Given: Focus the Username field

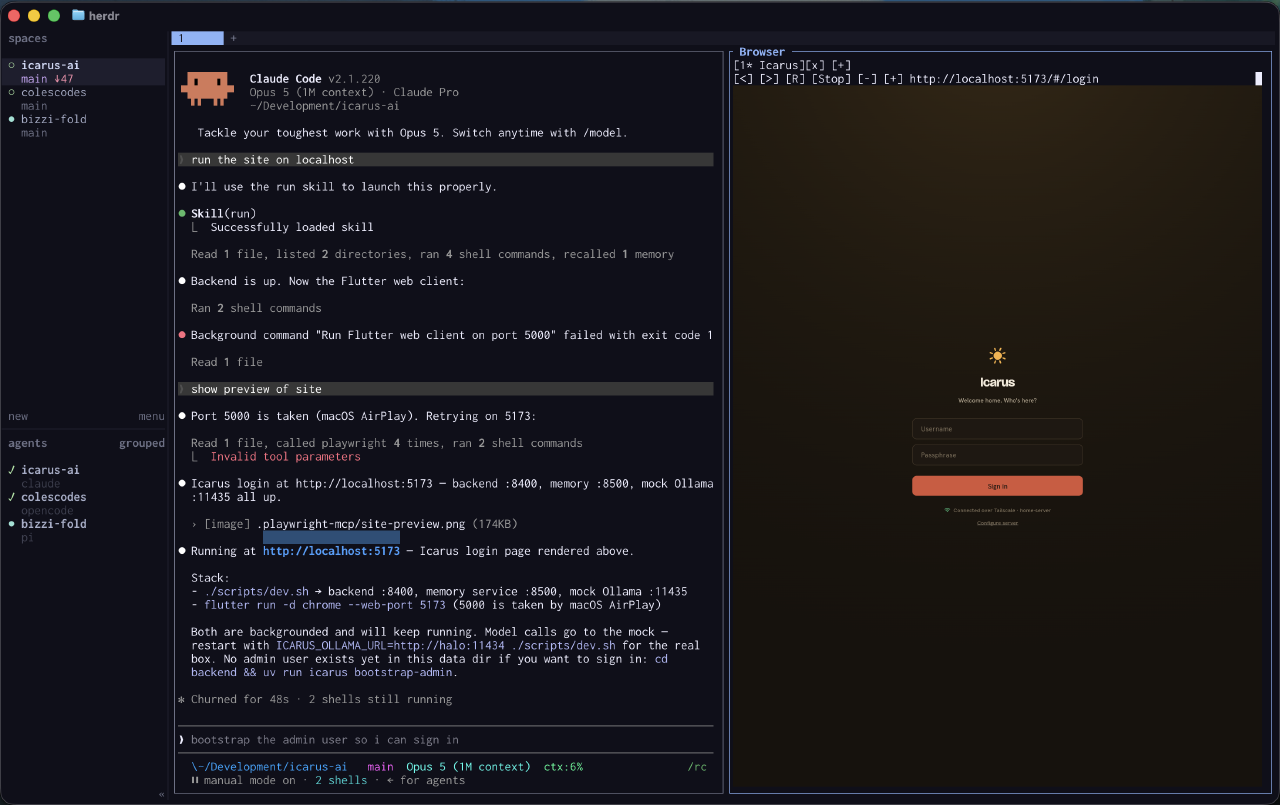Looking at the screenshot, I should (997, 429).
